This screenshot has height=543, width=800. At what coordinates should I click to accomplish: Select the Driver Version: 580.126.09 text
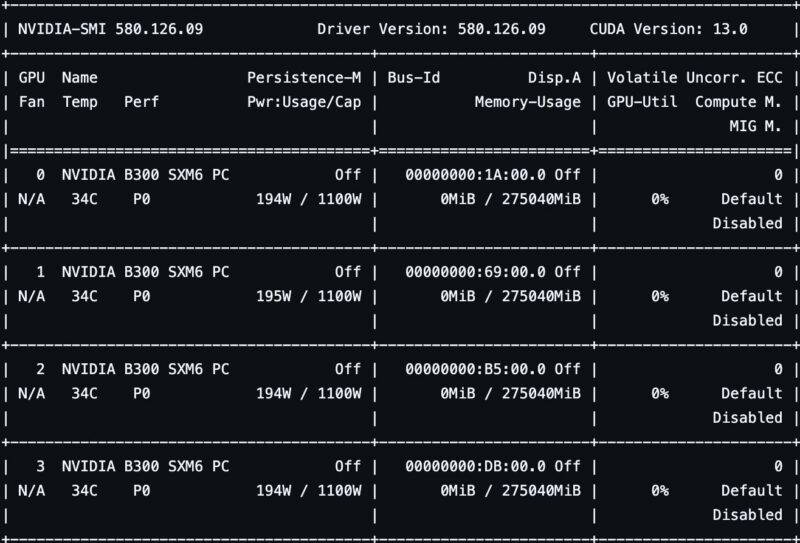[x=431, y=29]
